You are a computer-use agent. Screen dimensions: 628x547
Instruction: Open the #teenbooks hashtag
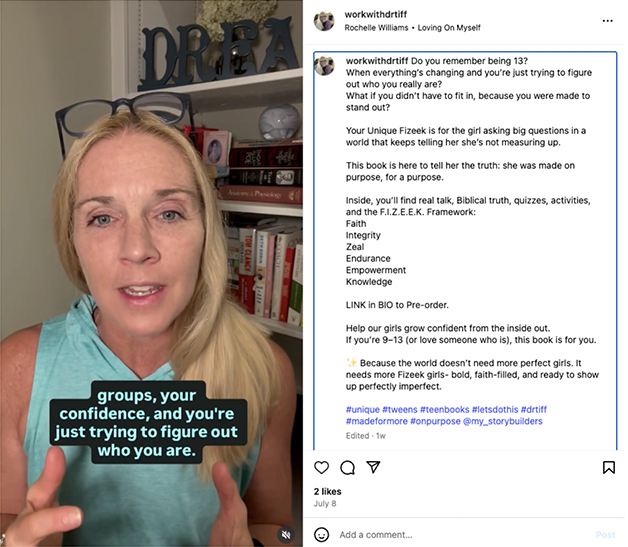pos(445,410)
